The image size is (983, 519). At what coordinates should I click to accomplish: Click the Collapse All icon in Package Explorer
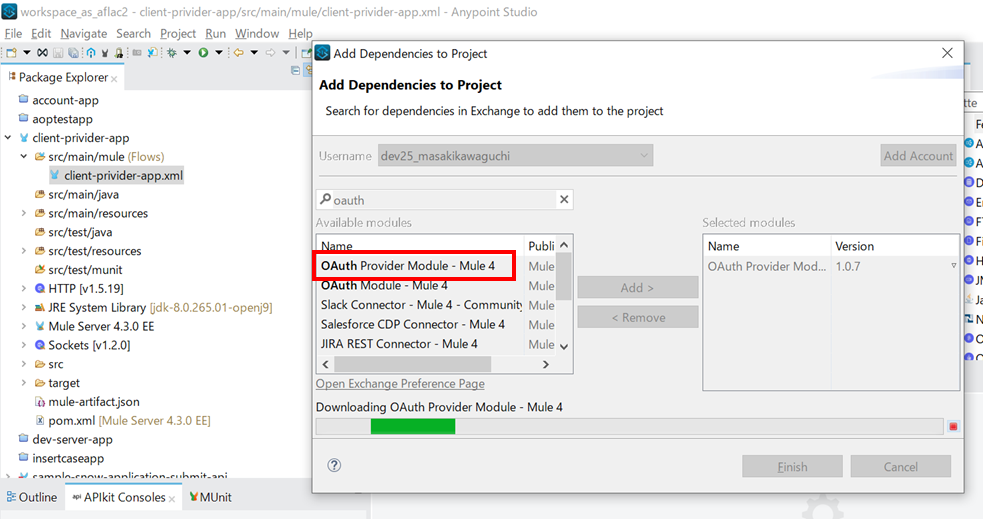tap(295, 70)
